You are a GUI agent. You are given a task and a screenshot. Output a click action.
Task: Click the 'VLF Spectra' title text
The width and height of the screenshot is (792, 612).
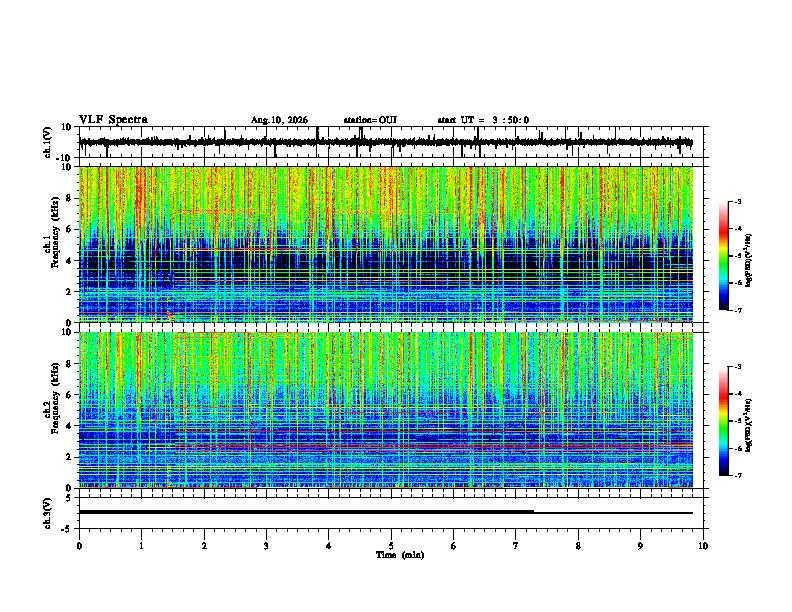(x=113, y=120)
